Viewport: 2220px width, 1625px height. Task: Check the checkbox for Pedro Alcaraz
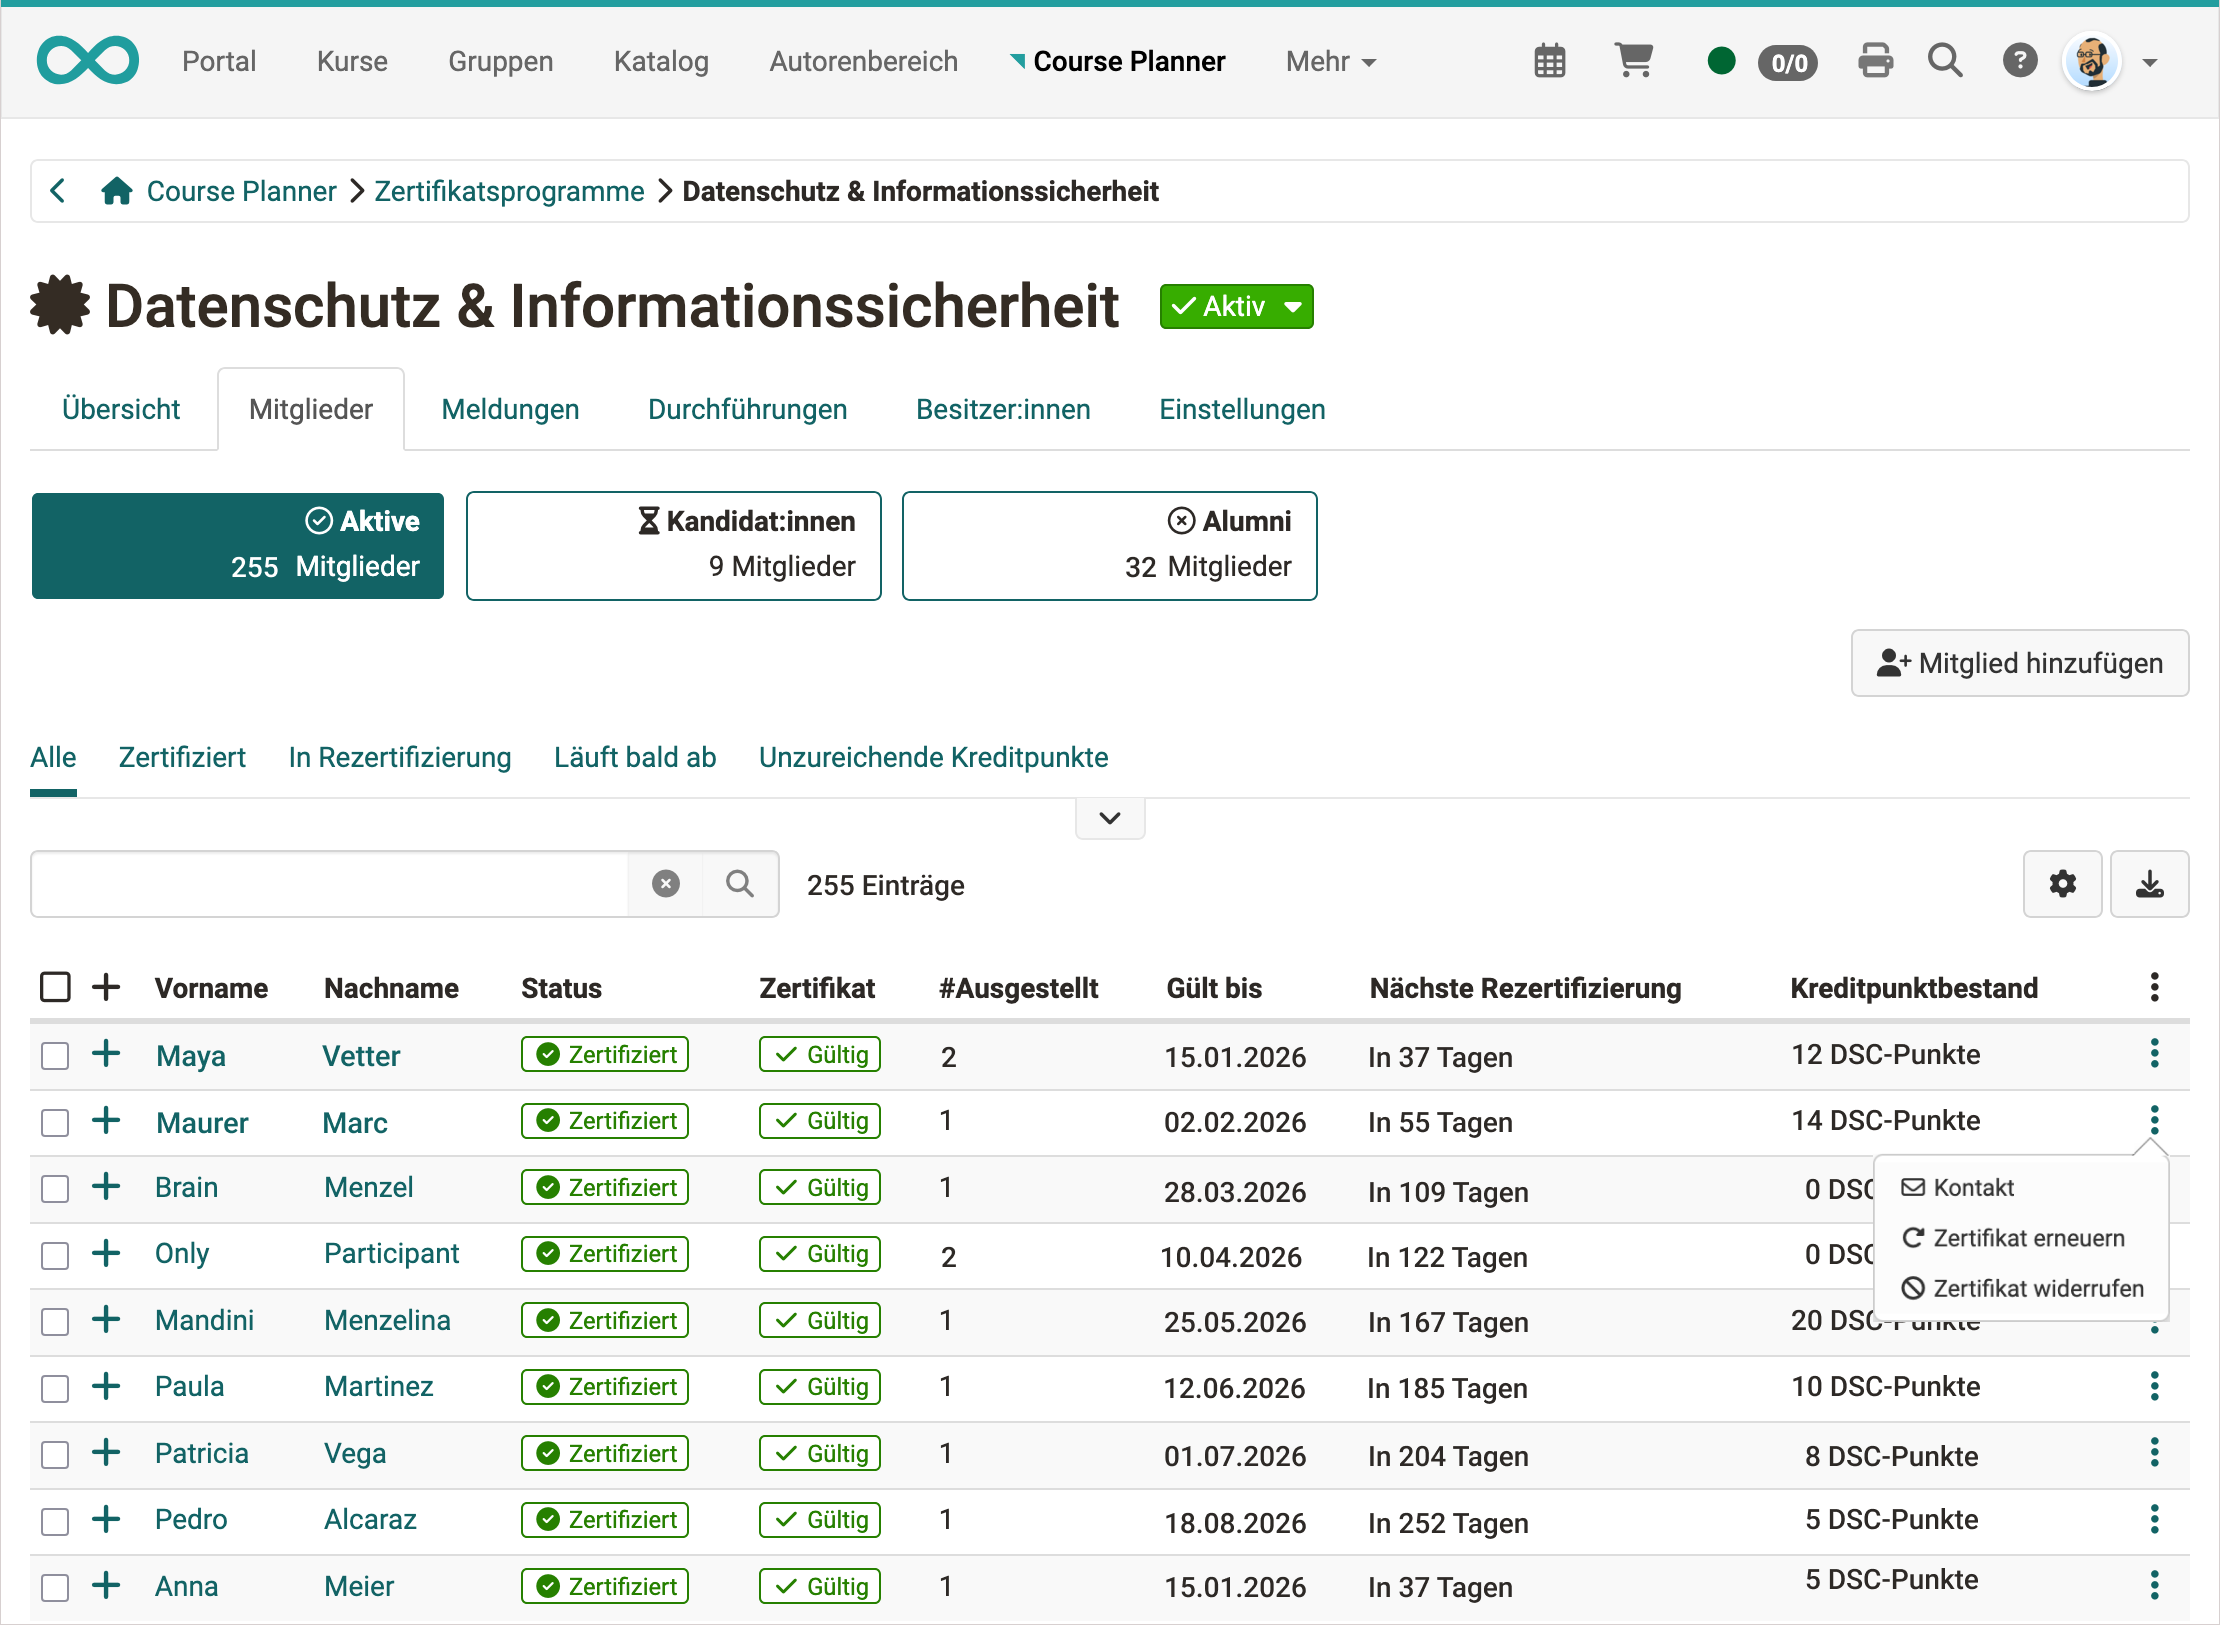coord(55,1521)
